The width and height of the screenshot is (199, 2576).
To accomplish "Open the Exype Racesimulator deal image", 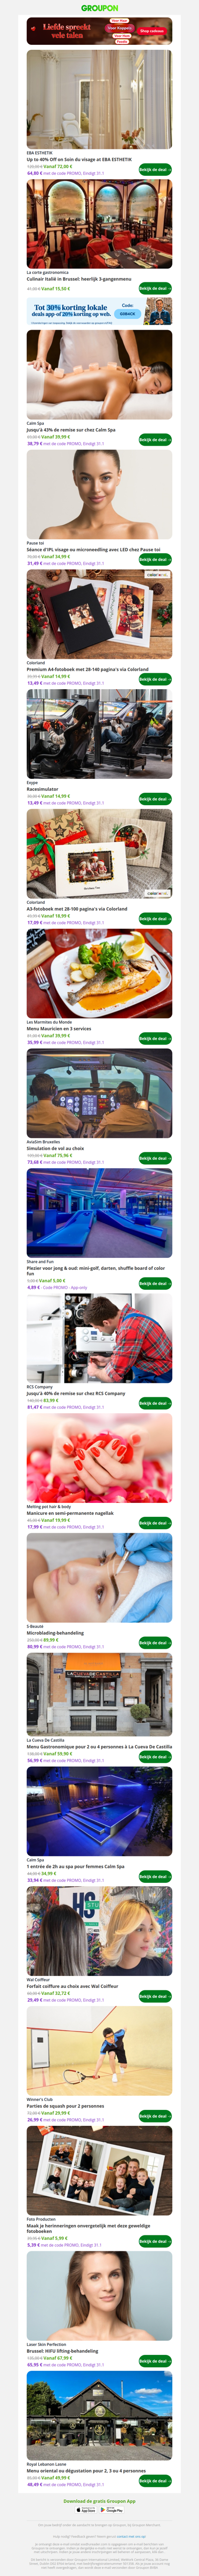I will (99, 734).
